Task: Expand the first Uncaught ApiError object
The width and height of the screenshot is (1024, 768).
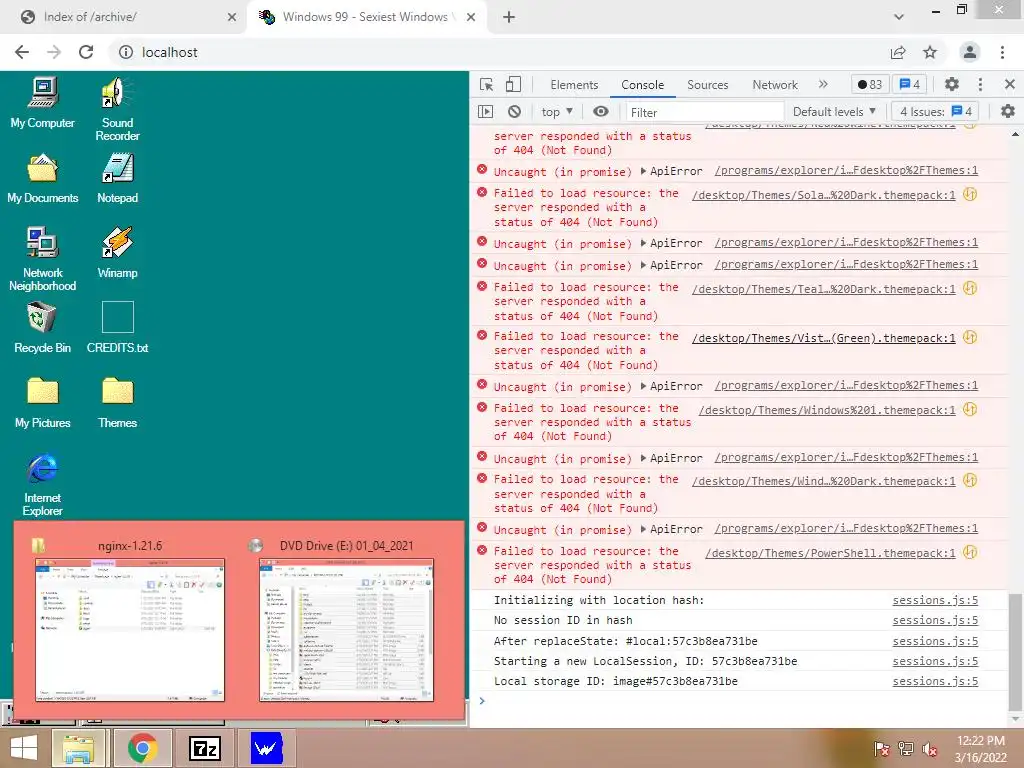Action: (643, 171)
